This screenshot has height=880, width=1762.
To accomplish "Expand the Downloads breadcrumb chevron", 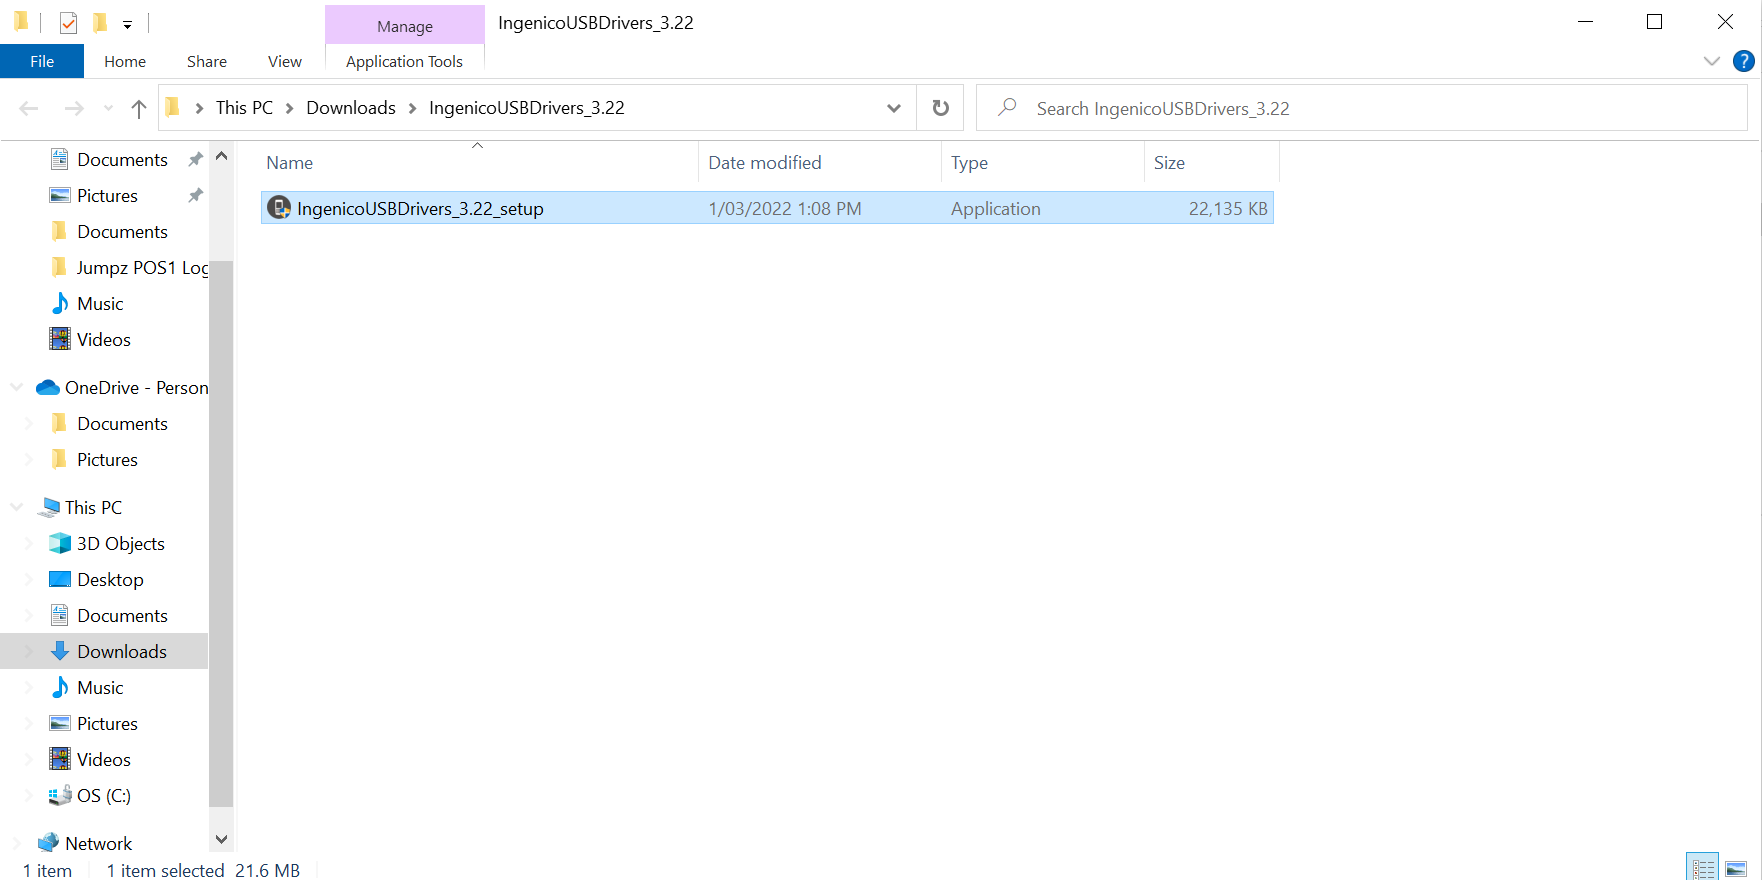I will [x=412, y=108].
